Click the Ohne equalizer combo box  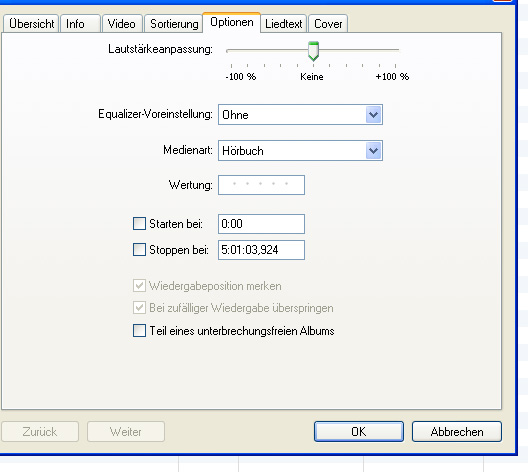pyautogui.click(x=300, y=115)
